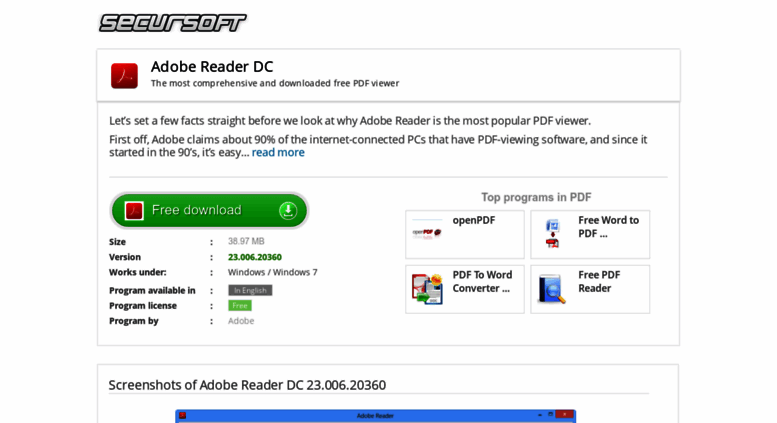
Task: Open PDF To Word Converter program
Action: [465, 289]
